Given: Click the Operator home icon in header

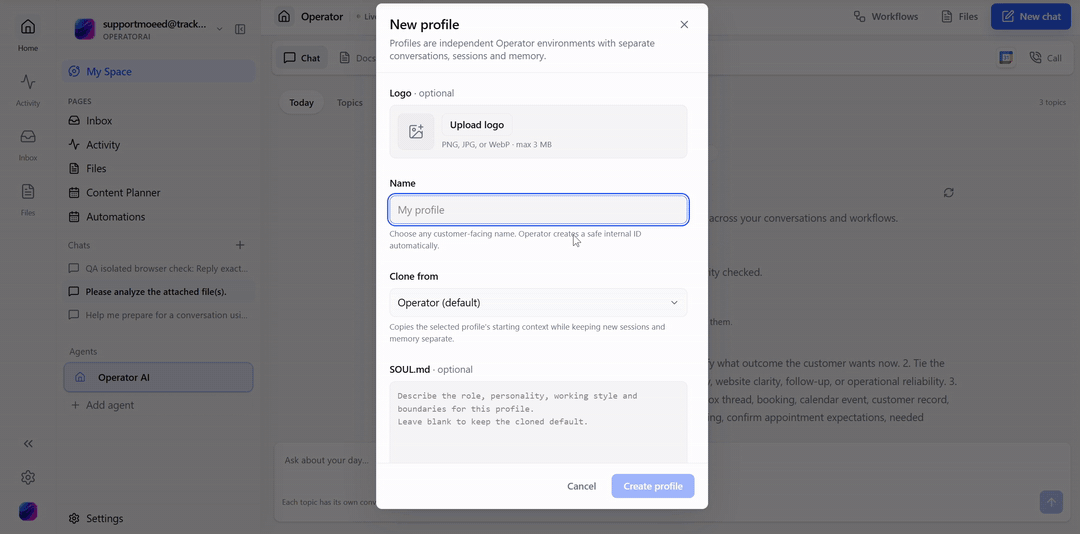Looking at the screenshot, I should tap(284, 17).
